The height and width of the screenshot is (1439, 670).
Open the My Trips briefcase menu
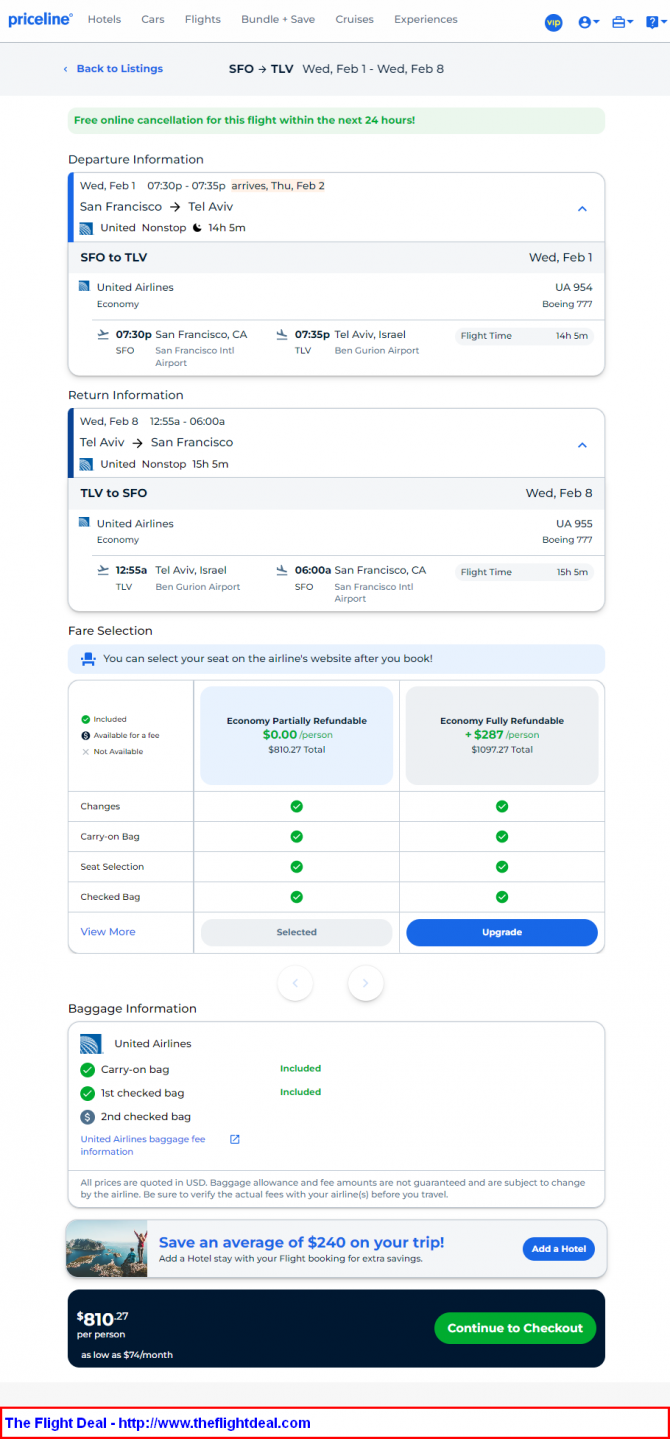point(623,22)
